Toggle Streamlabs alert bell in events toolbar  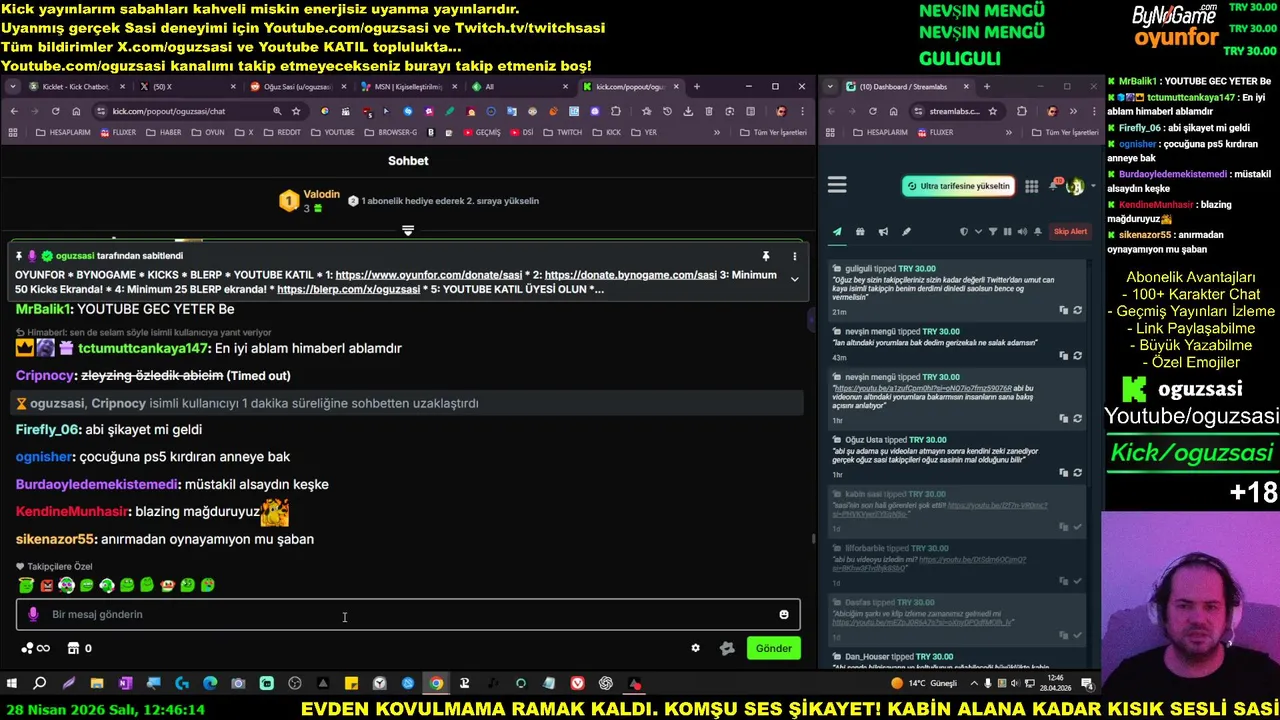[1038, 232]
